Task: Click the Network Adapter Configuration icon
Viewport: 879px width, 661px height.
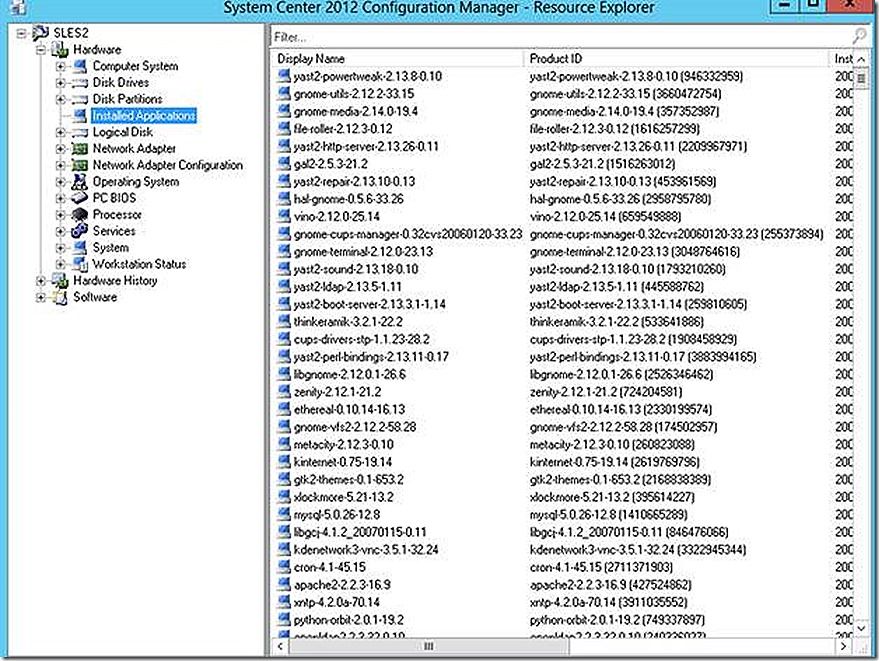Action: [x=80, y=165]
